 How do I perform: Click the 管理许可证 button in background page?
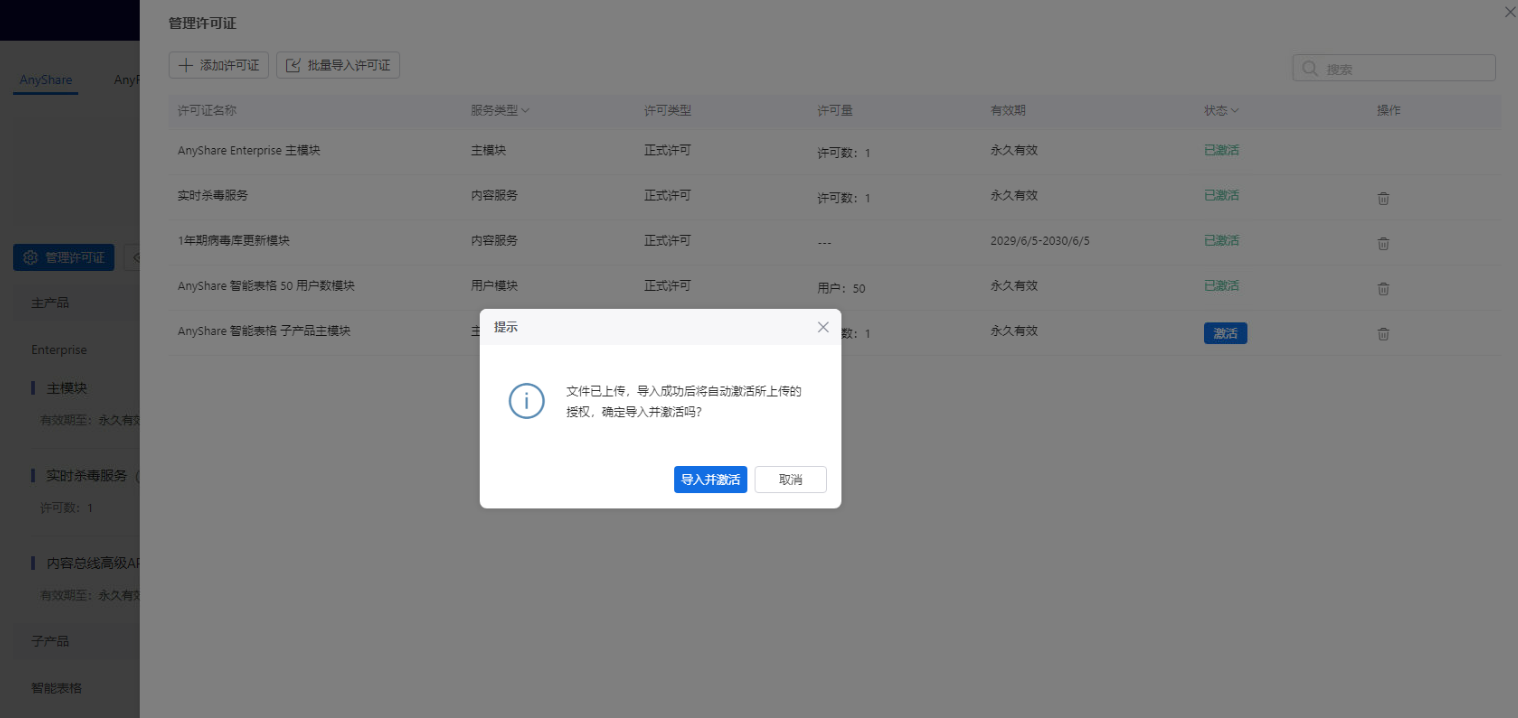[x=64, y=257]
